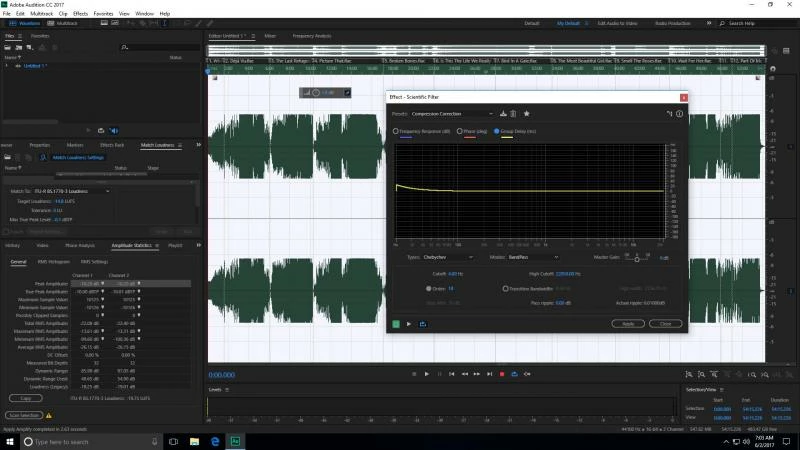This screenshot has width=800, height=450.
Task: Switch to the Effects Rack tab
Action: point(112,145)
